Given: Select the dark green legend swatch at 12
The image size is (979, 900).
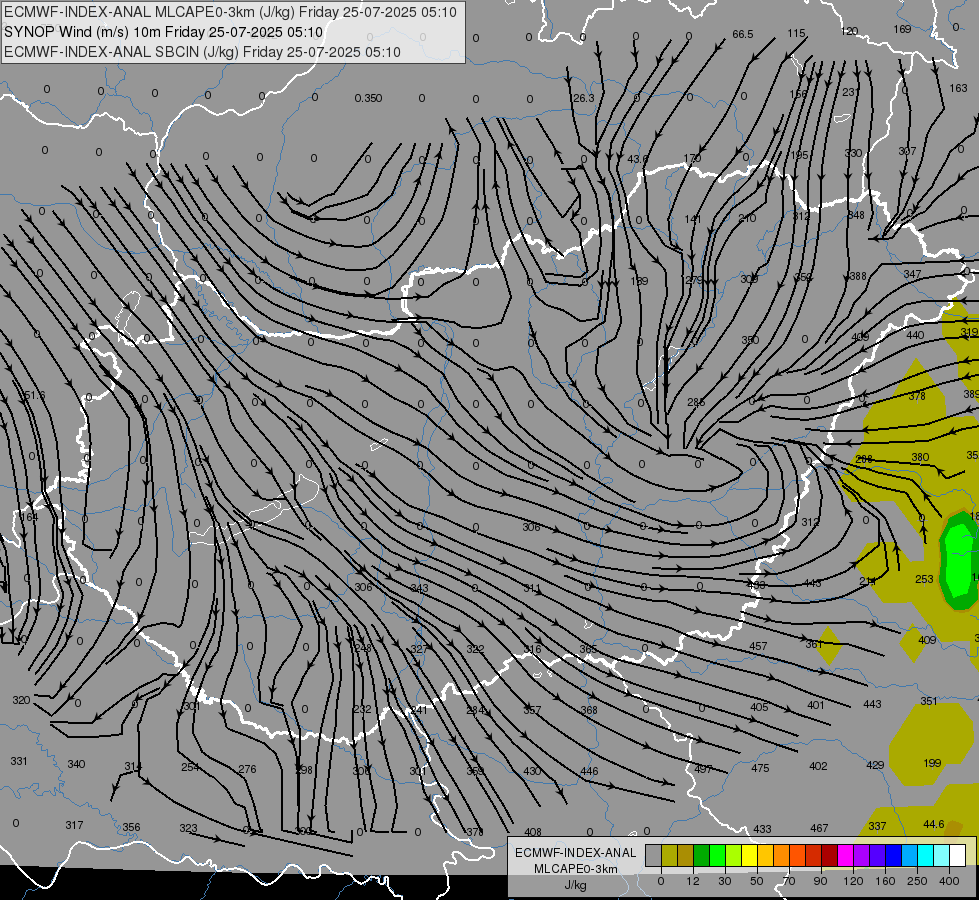Looking at the screenshot, I should pyautogui.click(x=701, y=856).
